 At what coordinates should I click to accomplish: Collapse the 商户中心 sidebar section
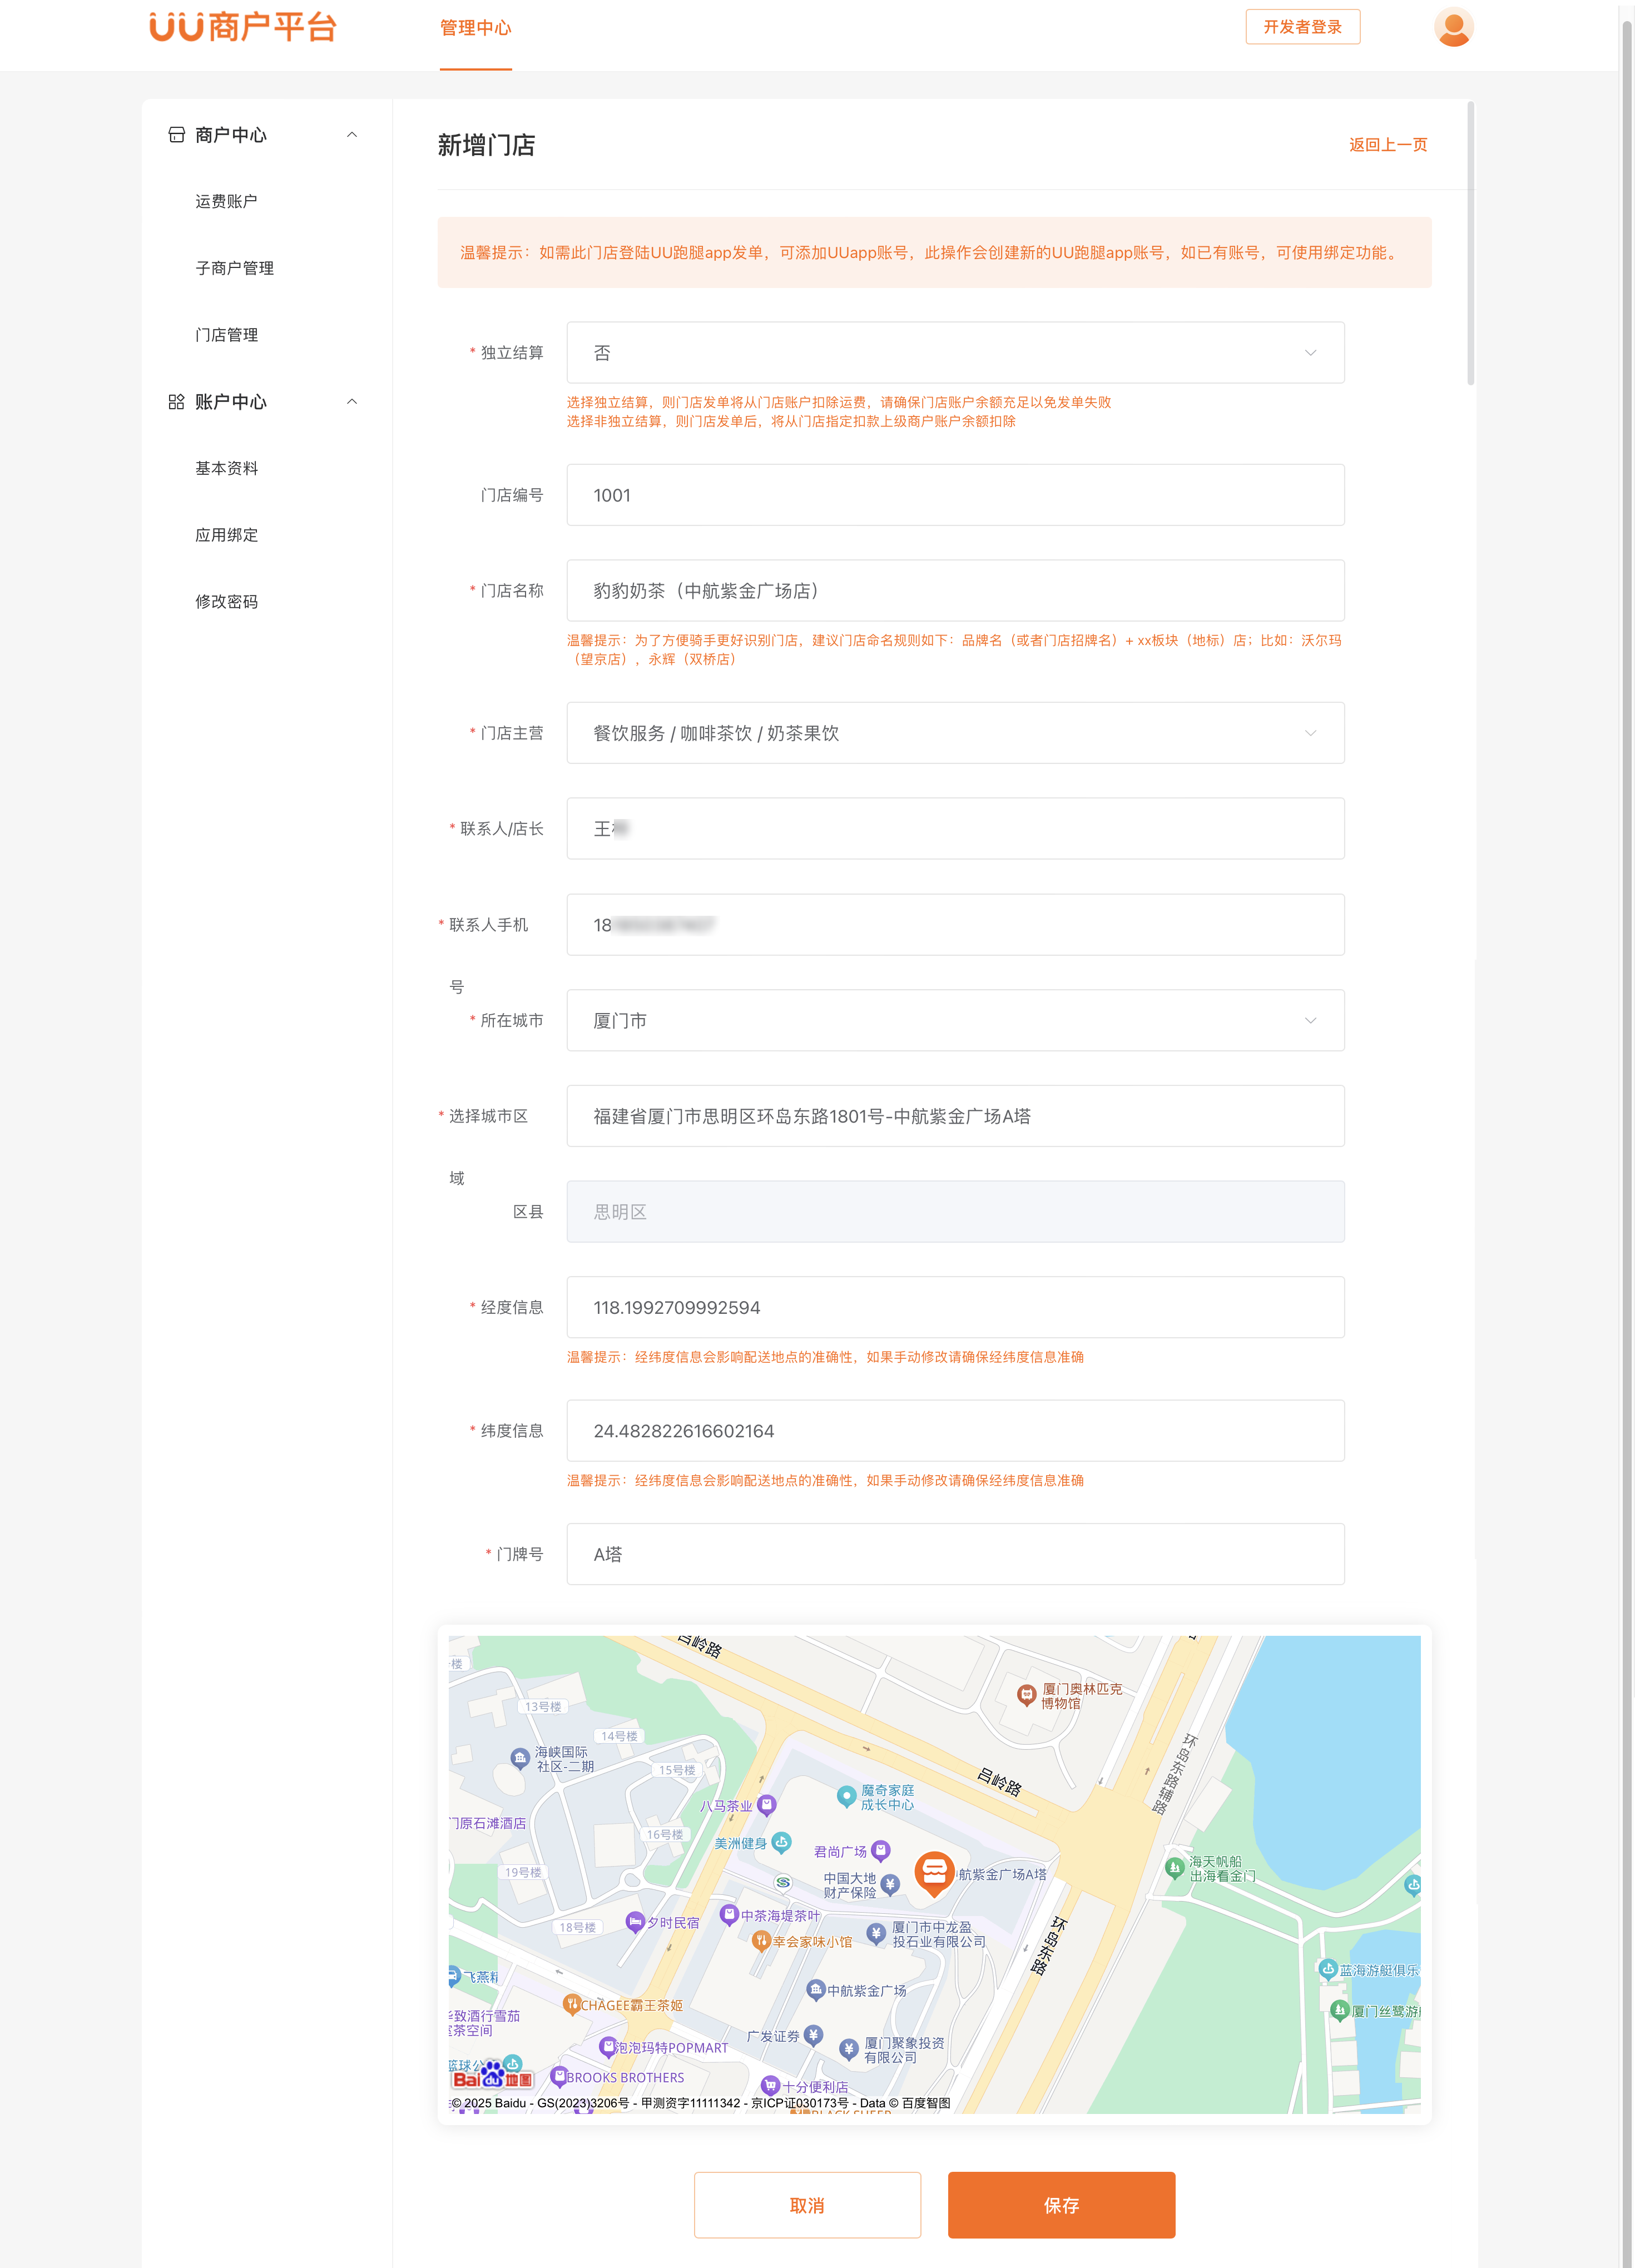pos(352,135)
